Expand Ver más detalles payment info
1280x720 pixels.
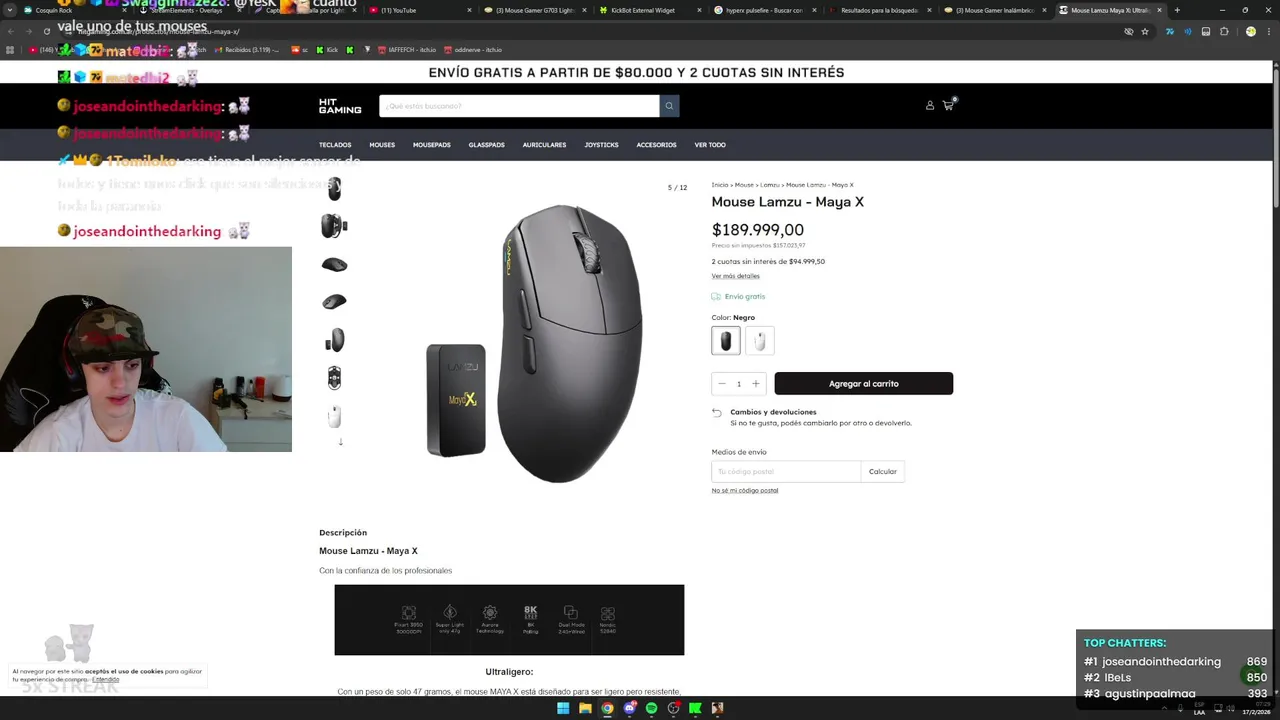(735, 276)
